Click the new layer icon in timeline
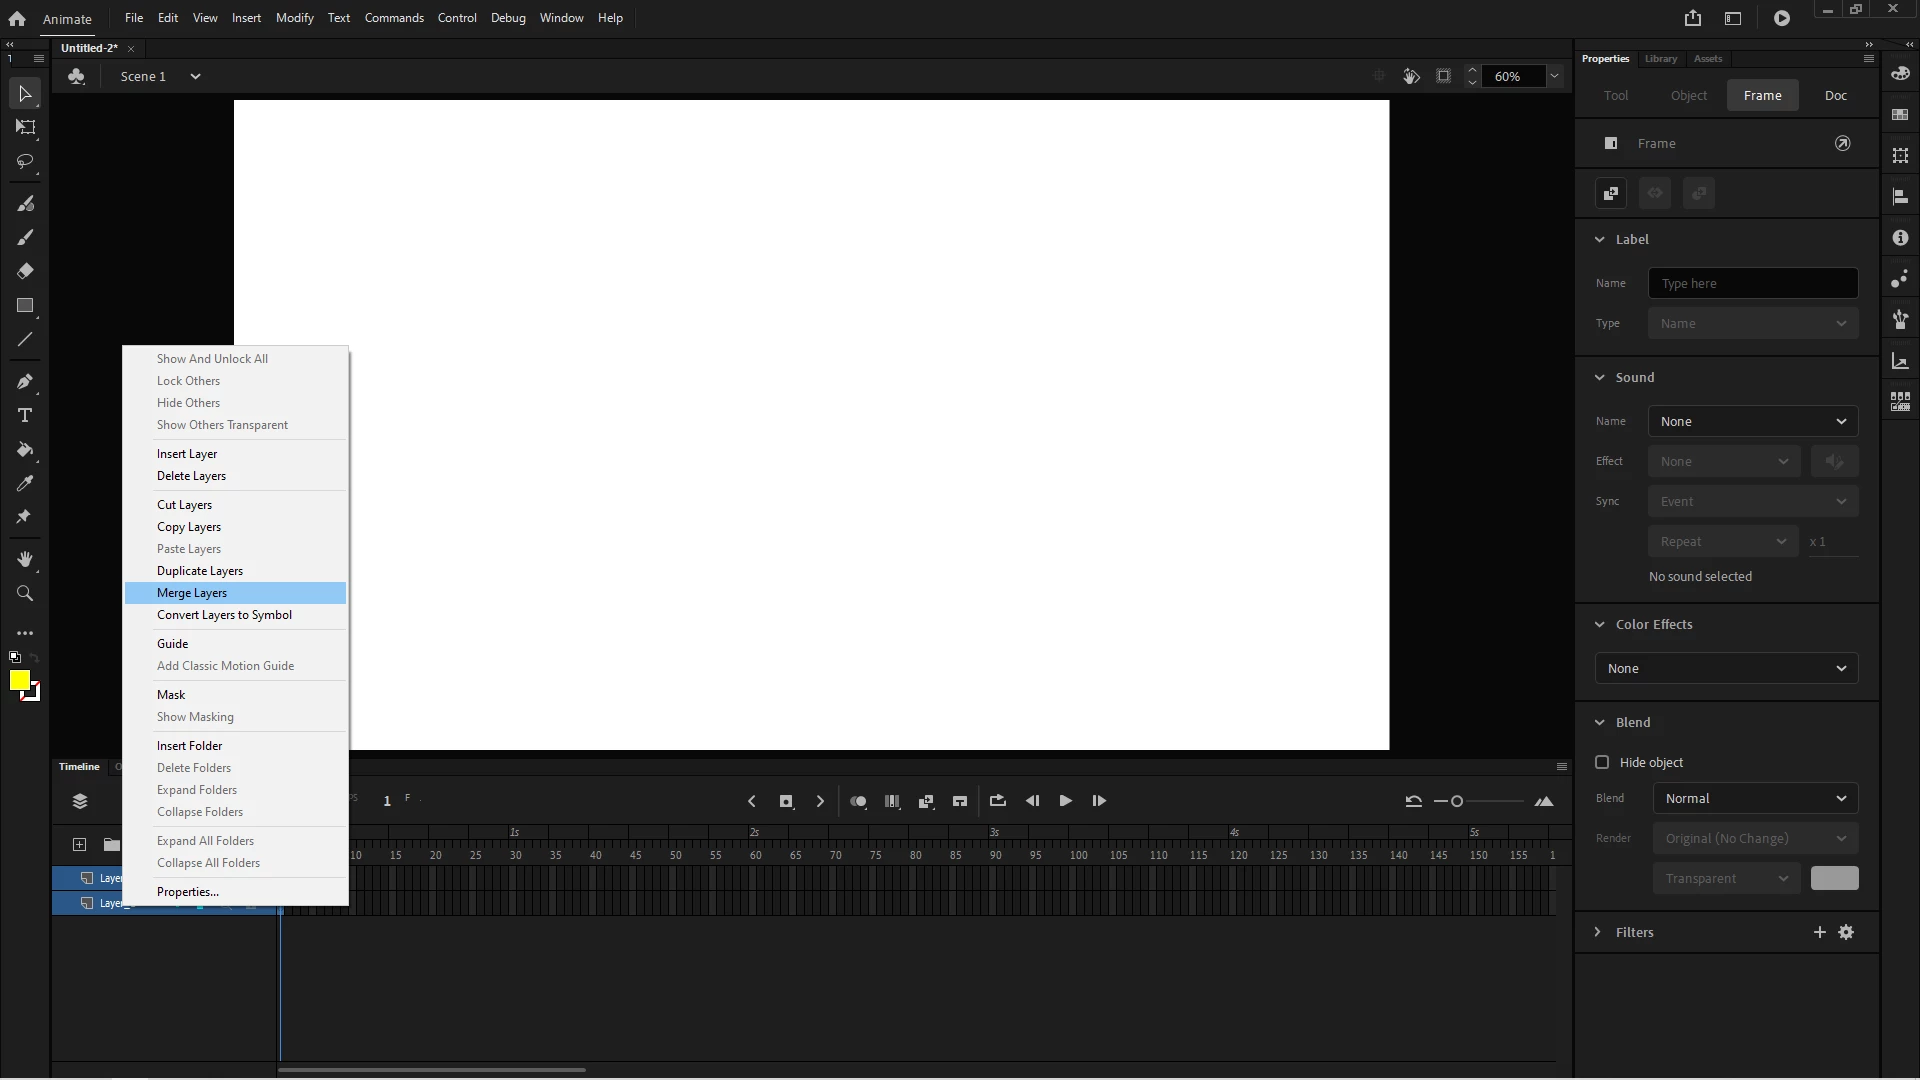This screenshot has height=1080, width=1920. point(79,845)
